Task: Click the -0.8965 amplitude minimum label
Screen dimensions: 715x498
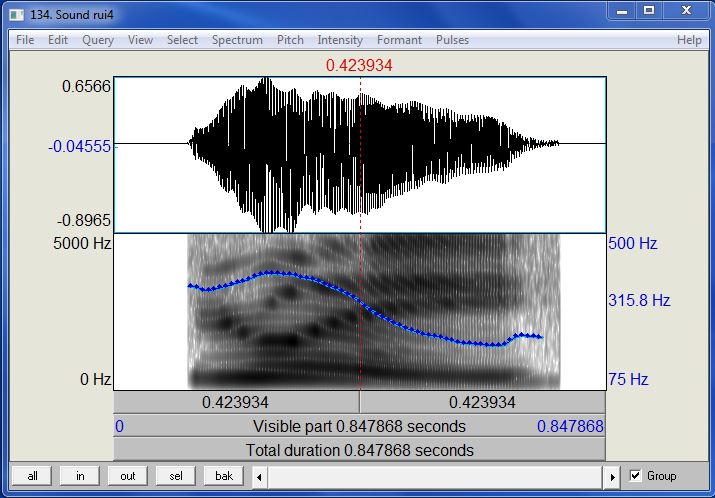Action: tap(84, 220)
